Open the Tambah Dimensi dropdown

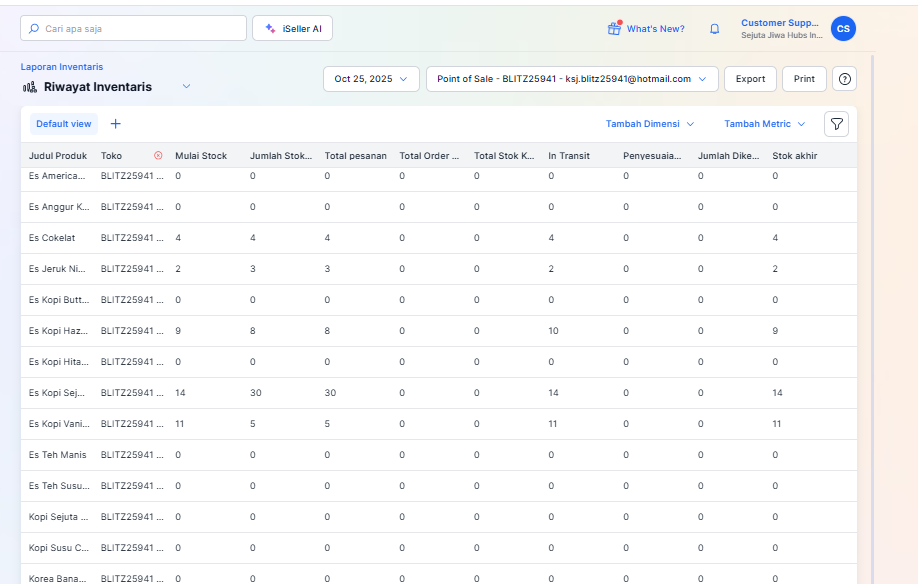[x=650, y=124]
